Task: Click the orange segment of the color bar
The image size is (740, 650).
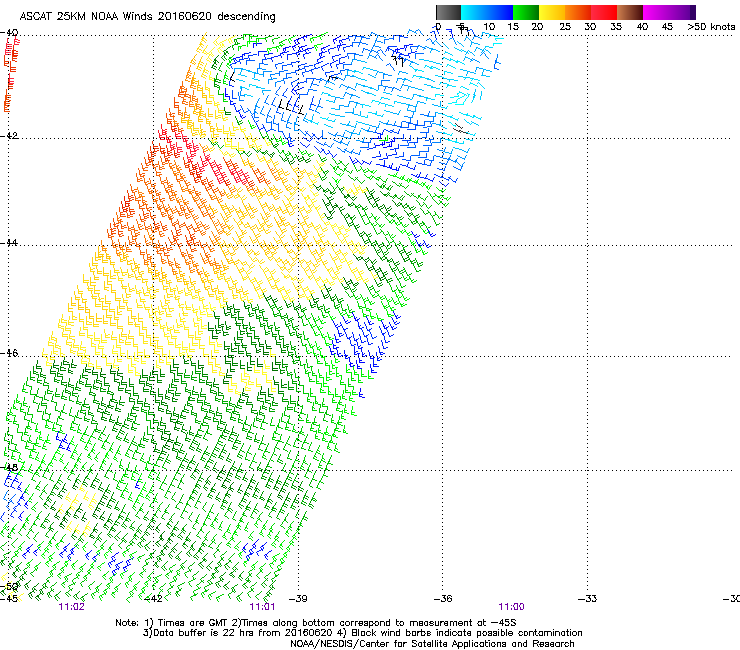Action: (578, 12)
